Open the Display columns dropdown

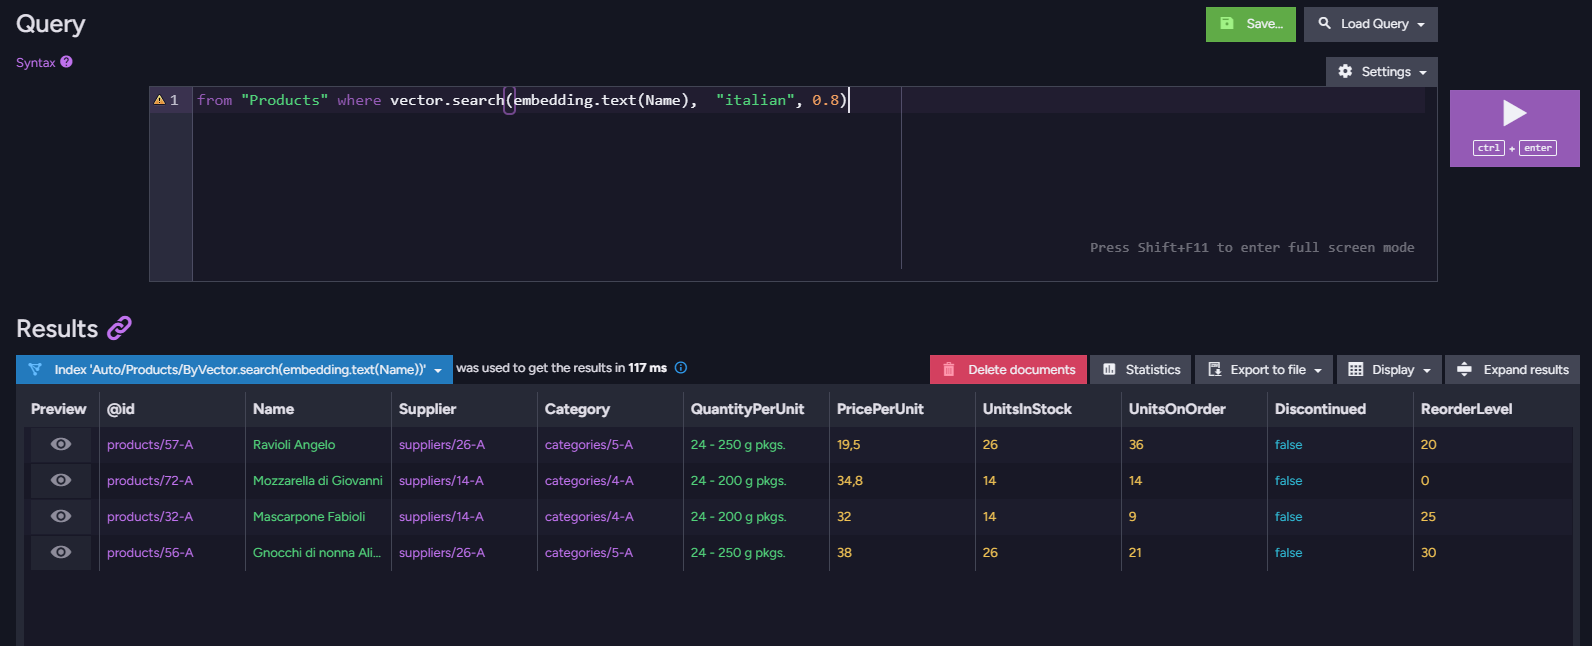1390,369
